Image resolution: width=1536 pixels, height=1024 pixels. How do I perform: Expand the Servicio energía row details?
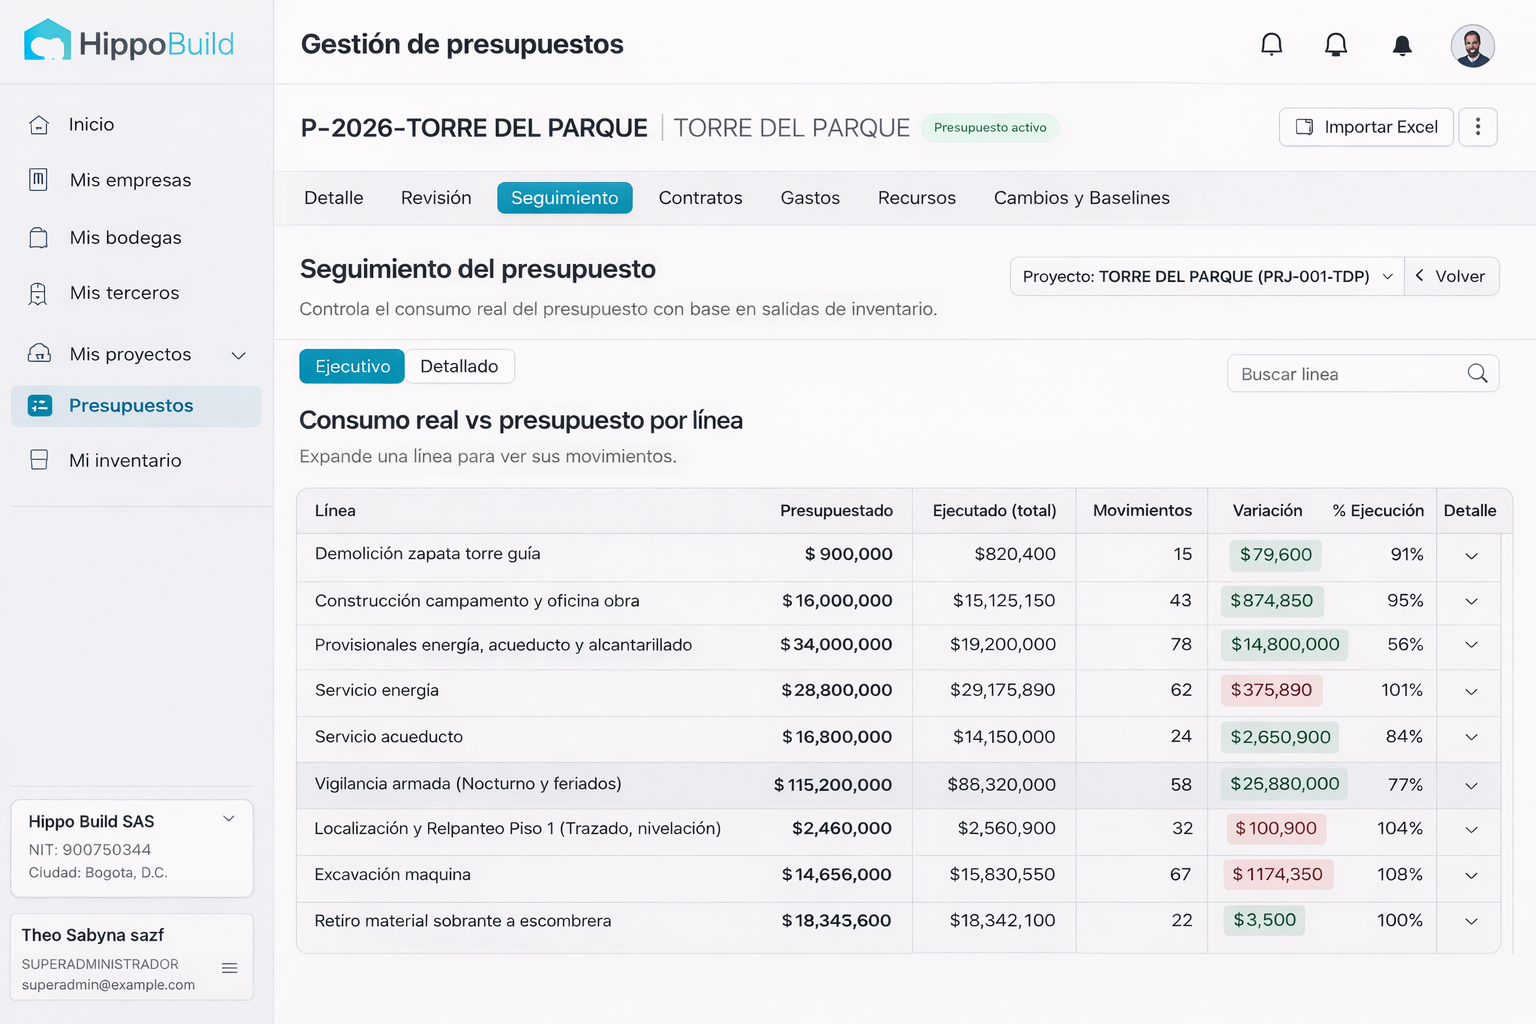click(1471, 692)
